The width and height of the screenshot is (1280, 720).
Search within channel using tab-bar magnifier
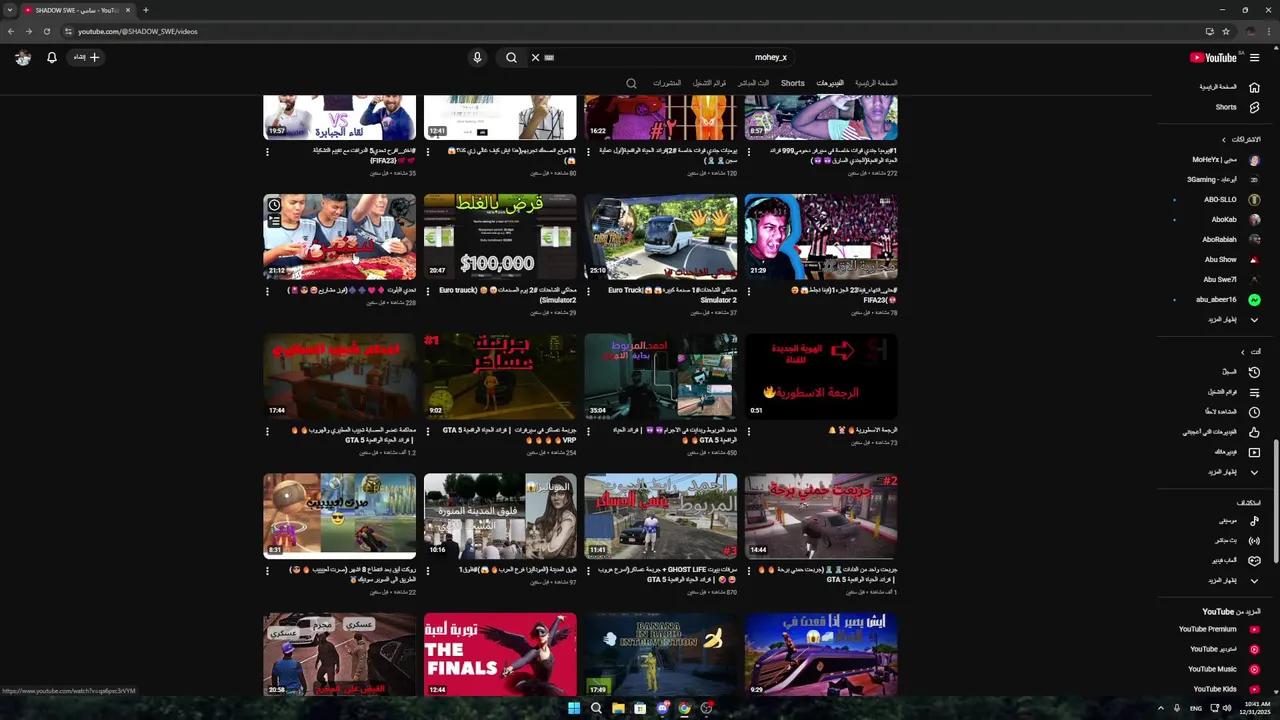[x=631, y=83]
